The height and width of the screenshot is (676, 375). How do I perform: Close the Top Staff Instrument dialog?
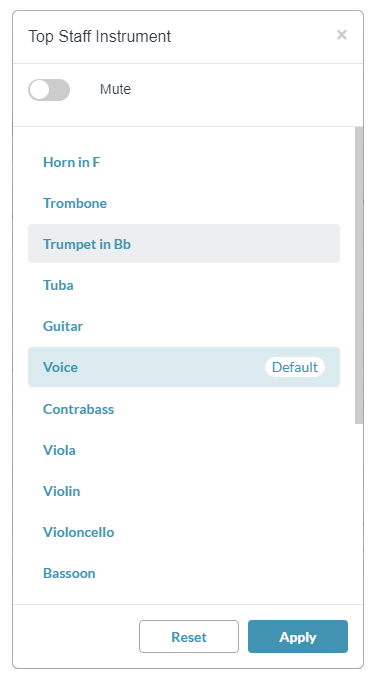click(341, 34)
